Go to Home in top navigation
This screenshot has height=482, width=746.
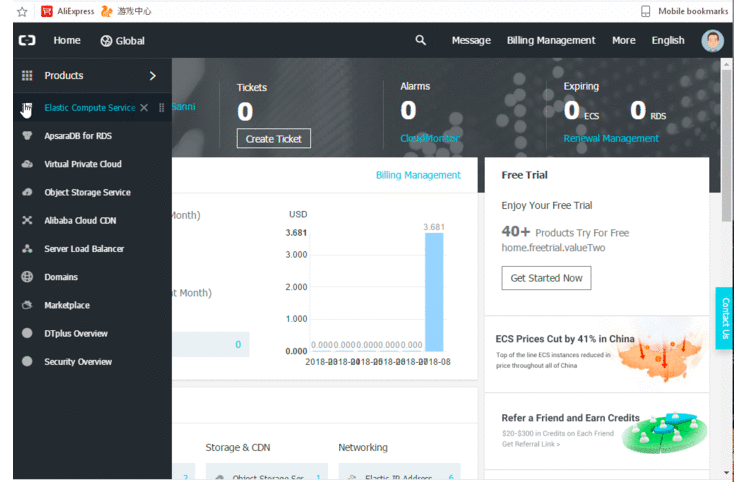pyautogui.click(x=67, y=40)
